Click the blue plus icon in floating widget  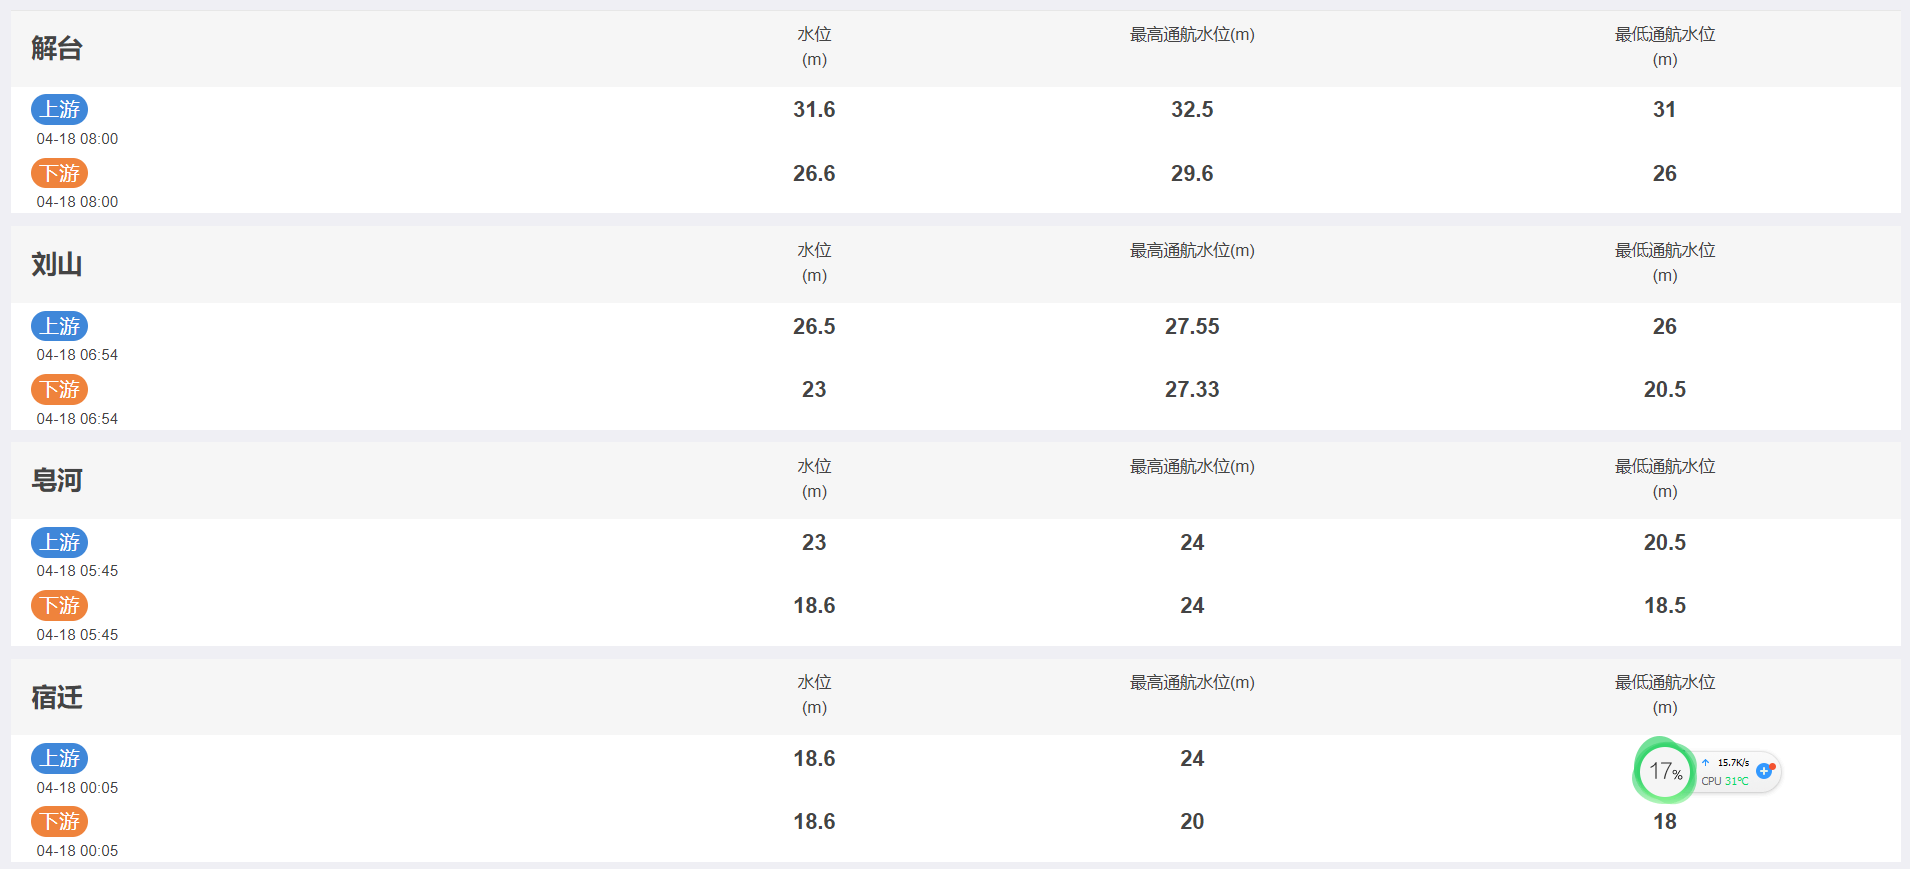[1764, 771]
